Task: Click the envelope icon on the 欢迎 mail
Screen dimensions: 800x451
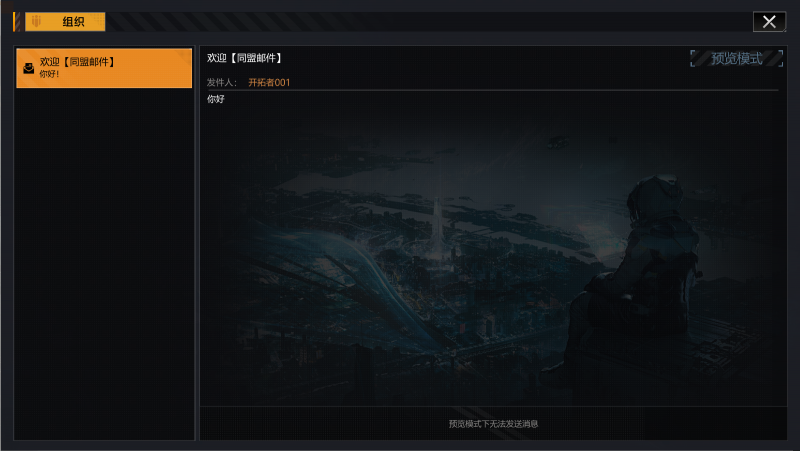Action: (29, 68)
